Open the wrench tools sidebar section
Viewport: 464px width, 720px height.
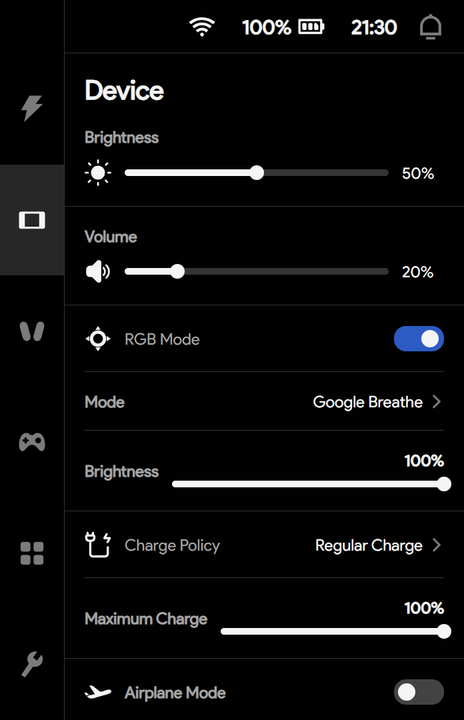32,664
